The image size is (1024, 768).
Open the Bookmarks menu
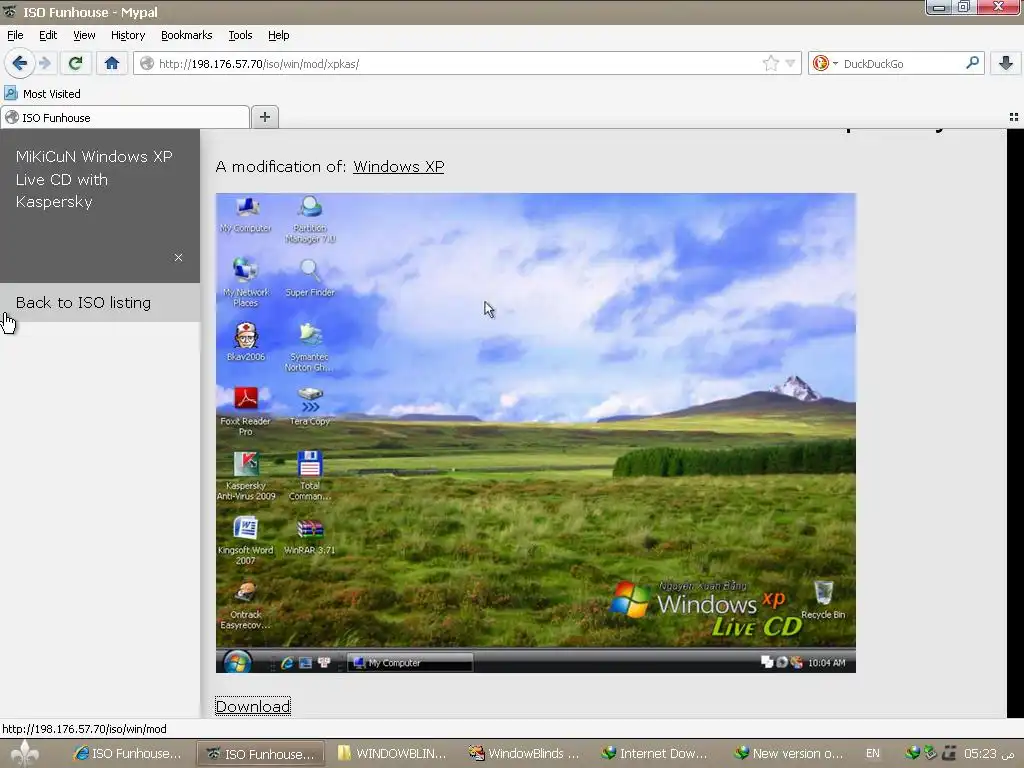pyautogui.click(x=186, y=35)
